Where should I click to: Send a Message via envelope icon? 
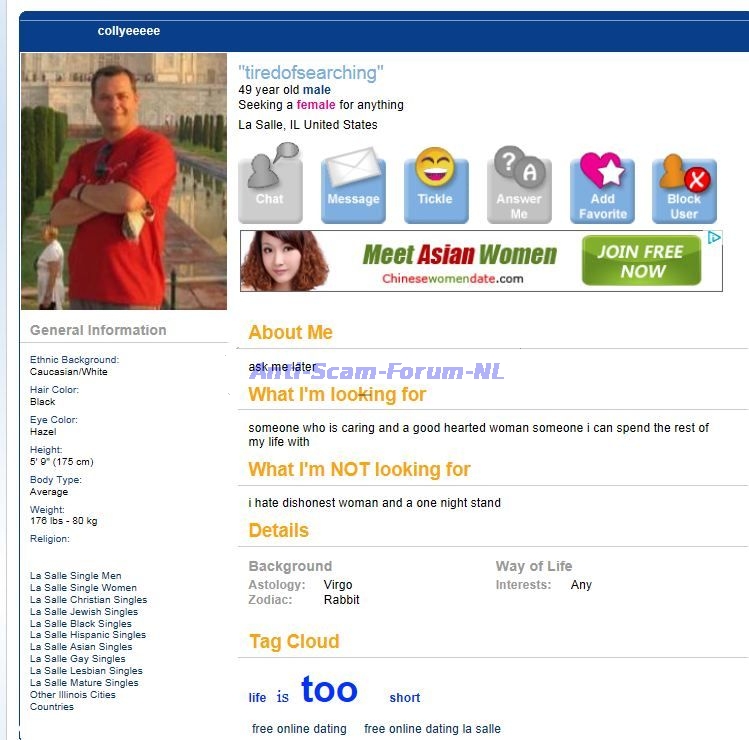point(353,185)
